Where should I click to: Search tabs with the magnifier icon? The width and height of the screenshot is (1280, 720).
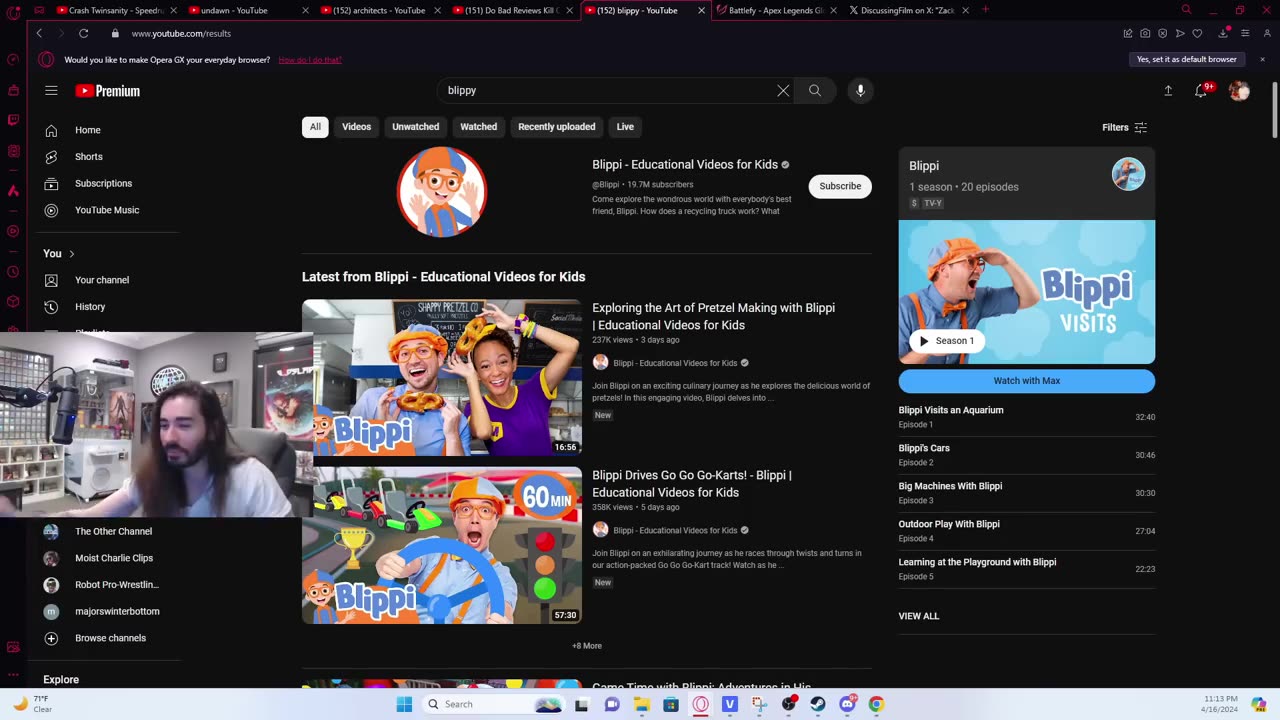[x=1186, y=10]
